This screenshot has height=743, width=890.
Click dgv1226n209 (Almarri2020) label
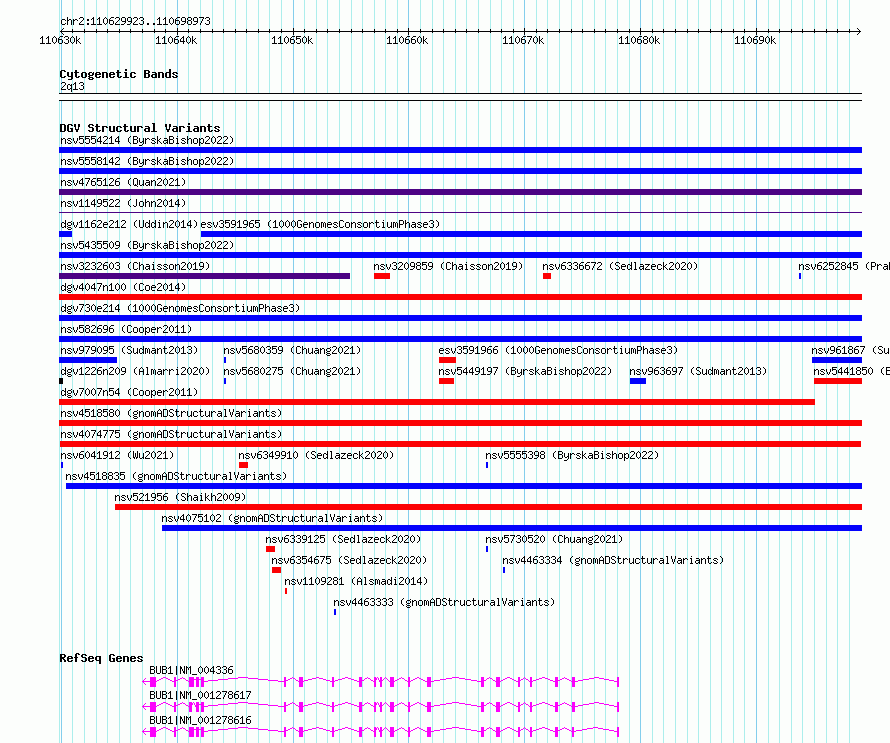point(135,371)
